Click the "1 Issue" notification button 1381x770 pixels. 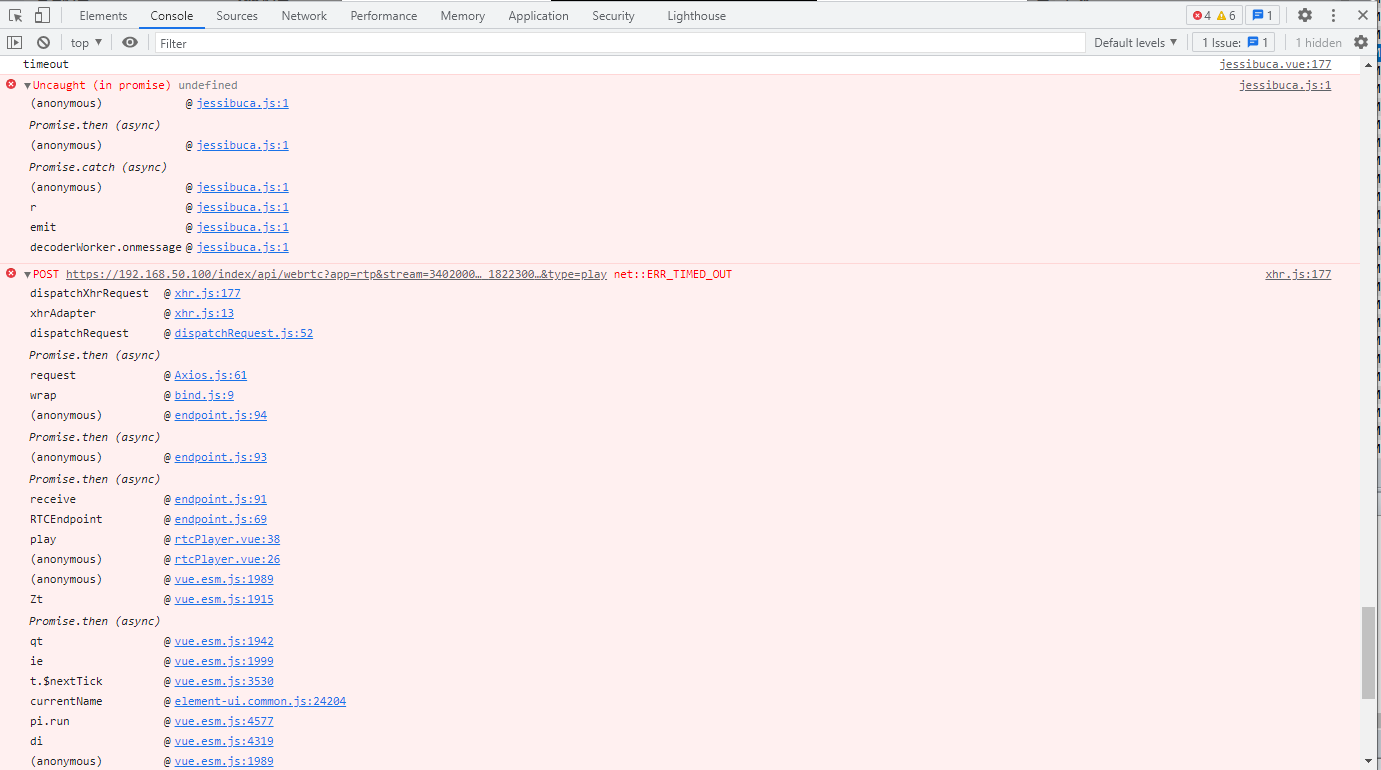coord(1233,42)
